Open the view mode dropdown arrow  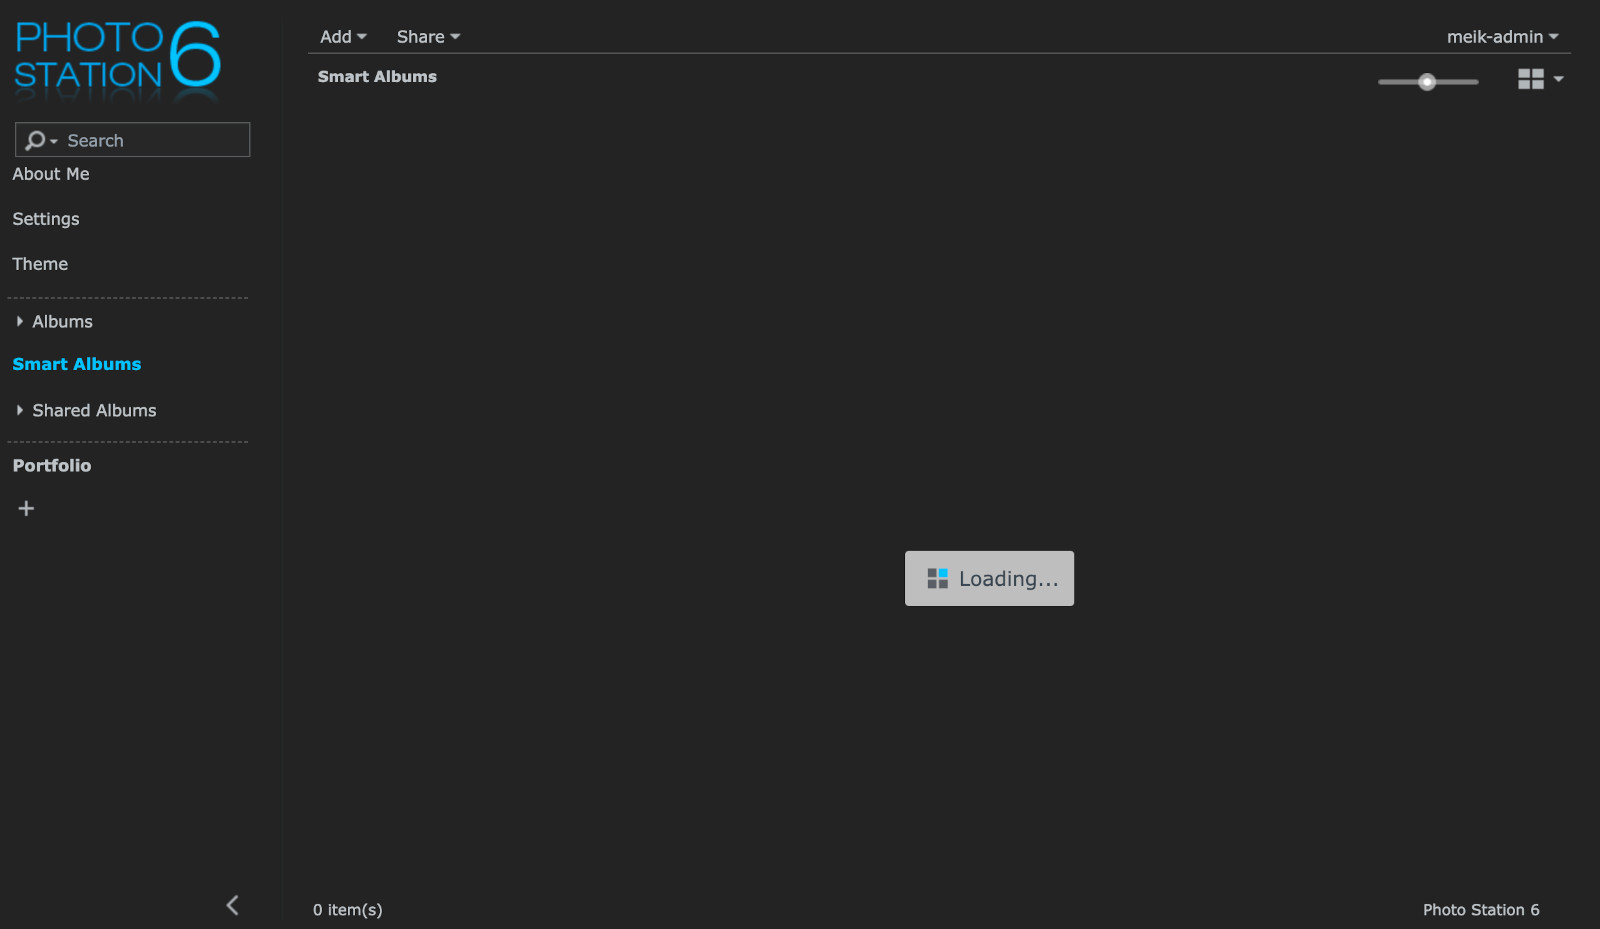[x=1558, y=79]
